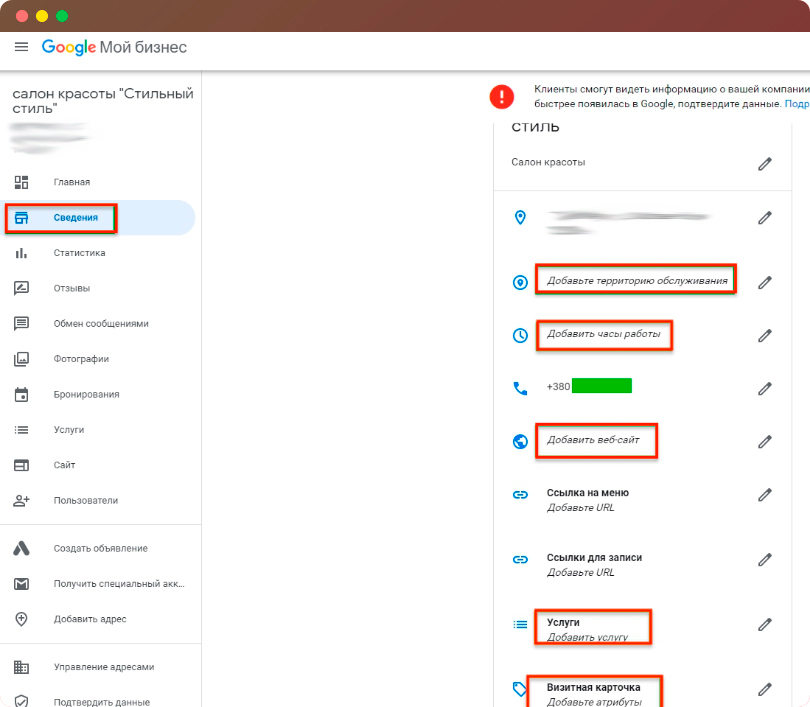The height and width of the screenshot is (707, 810).
Task: Click the Google Ads icon for Создать объявление
Action: point(21,548)
